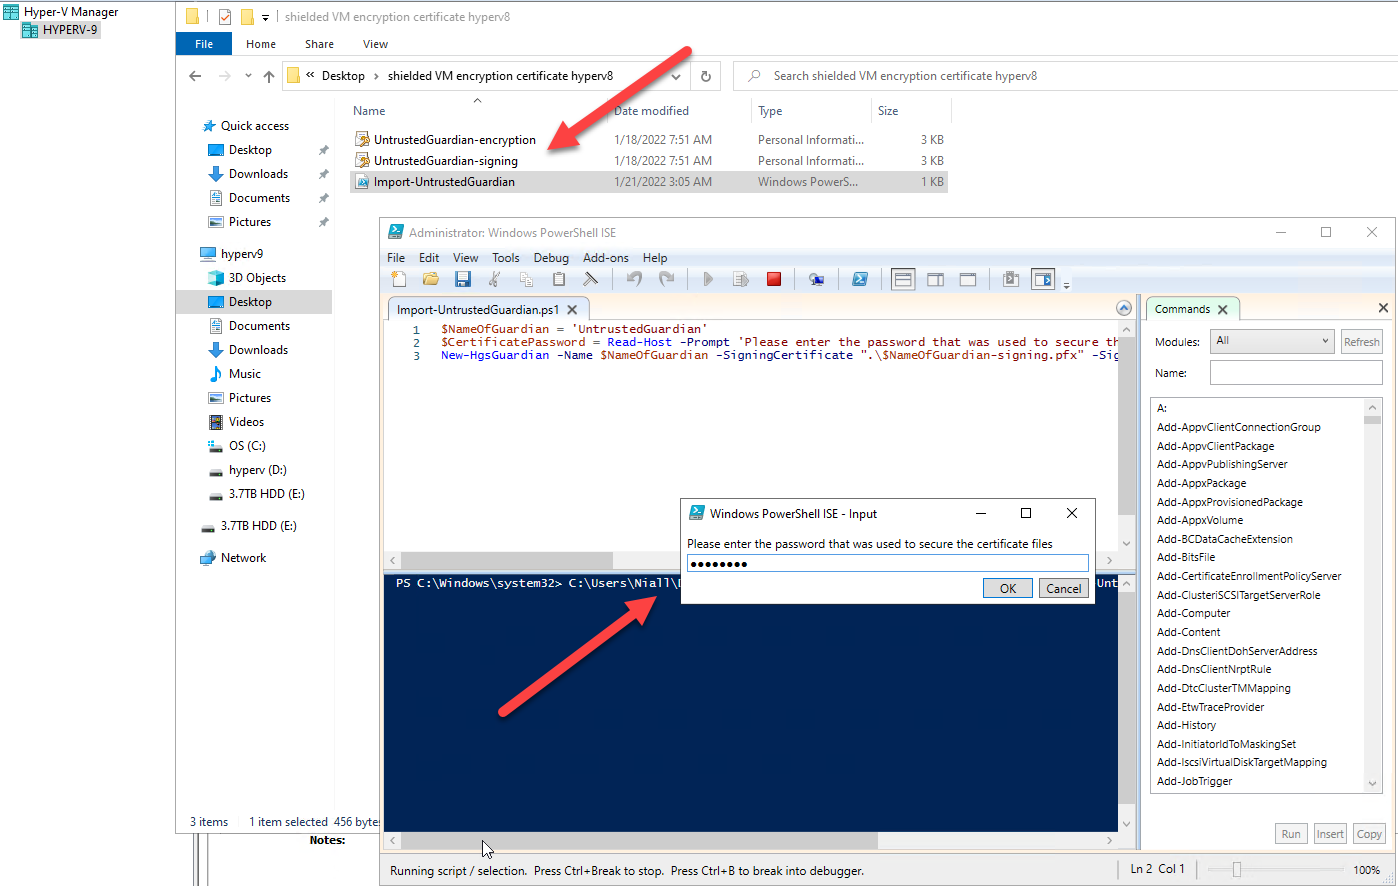Click the green Run Script play icon

[708, 280]
